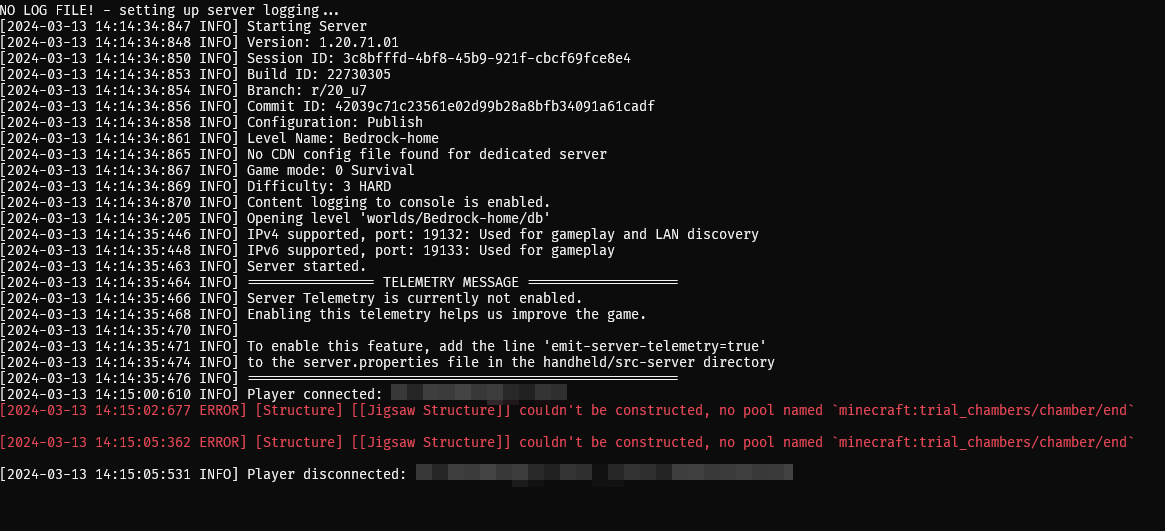The width and height of the screenshot is (1165, 531).
Task: Click the 'No CDN config file found' line
Action: [x=427, y=154]
